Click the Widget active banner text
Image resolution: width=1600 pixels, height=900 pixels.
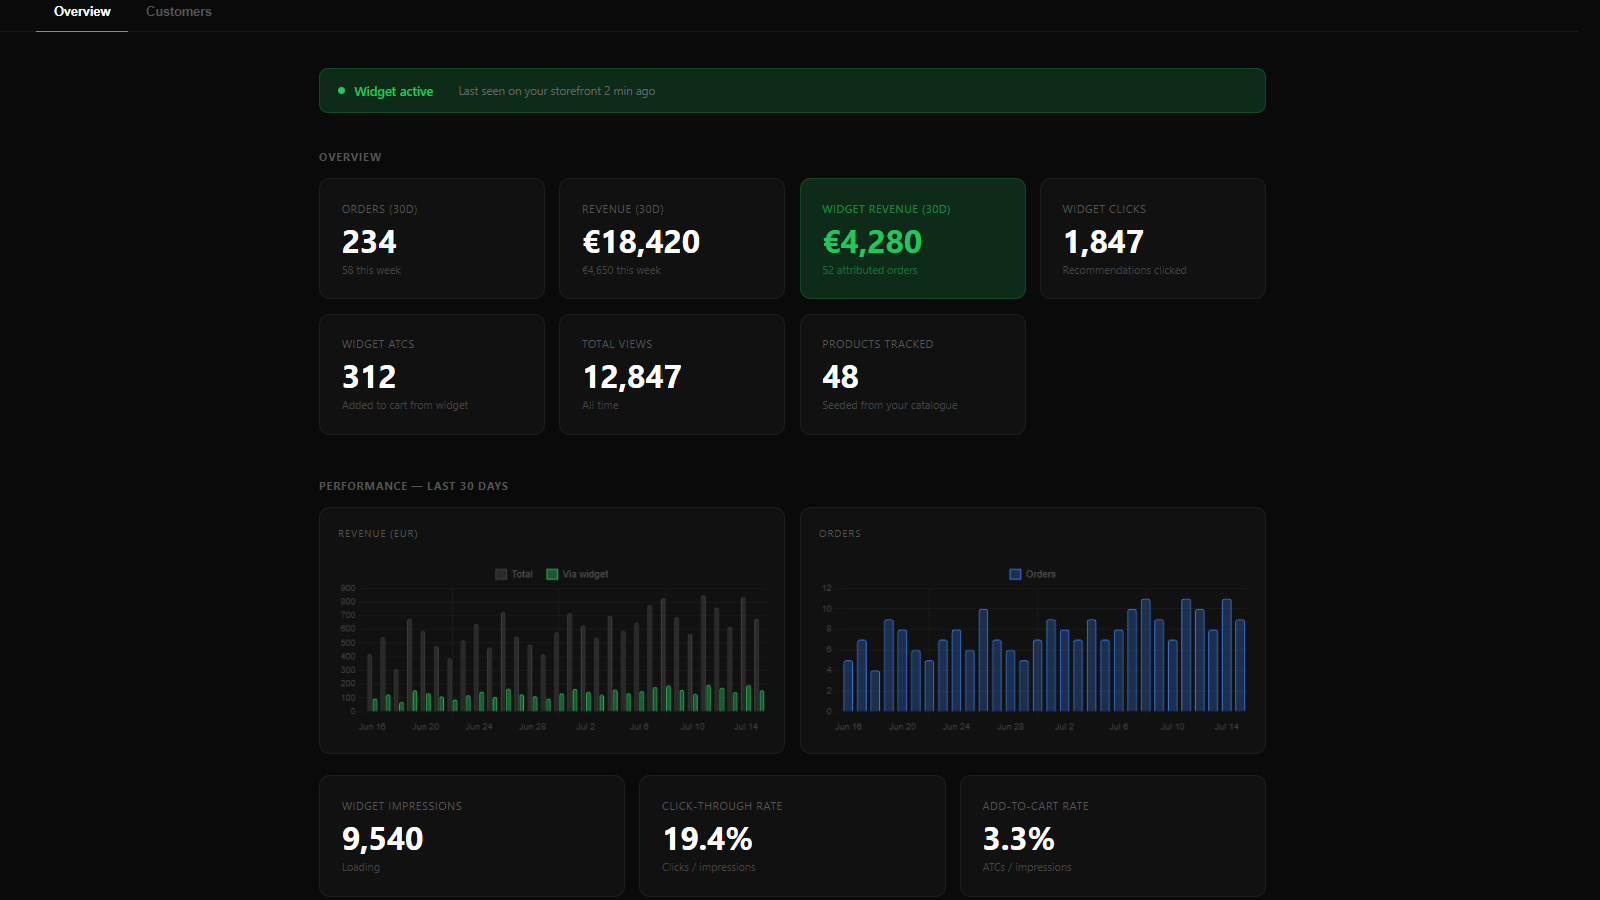tap(394, 91)
